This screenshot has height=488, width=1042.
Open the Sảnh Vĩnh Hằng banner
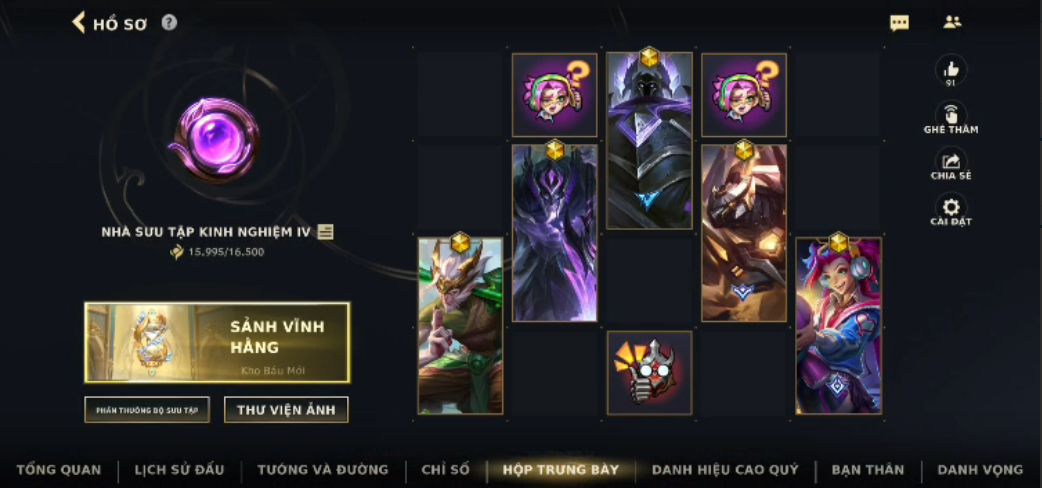217,342
